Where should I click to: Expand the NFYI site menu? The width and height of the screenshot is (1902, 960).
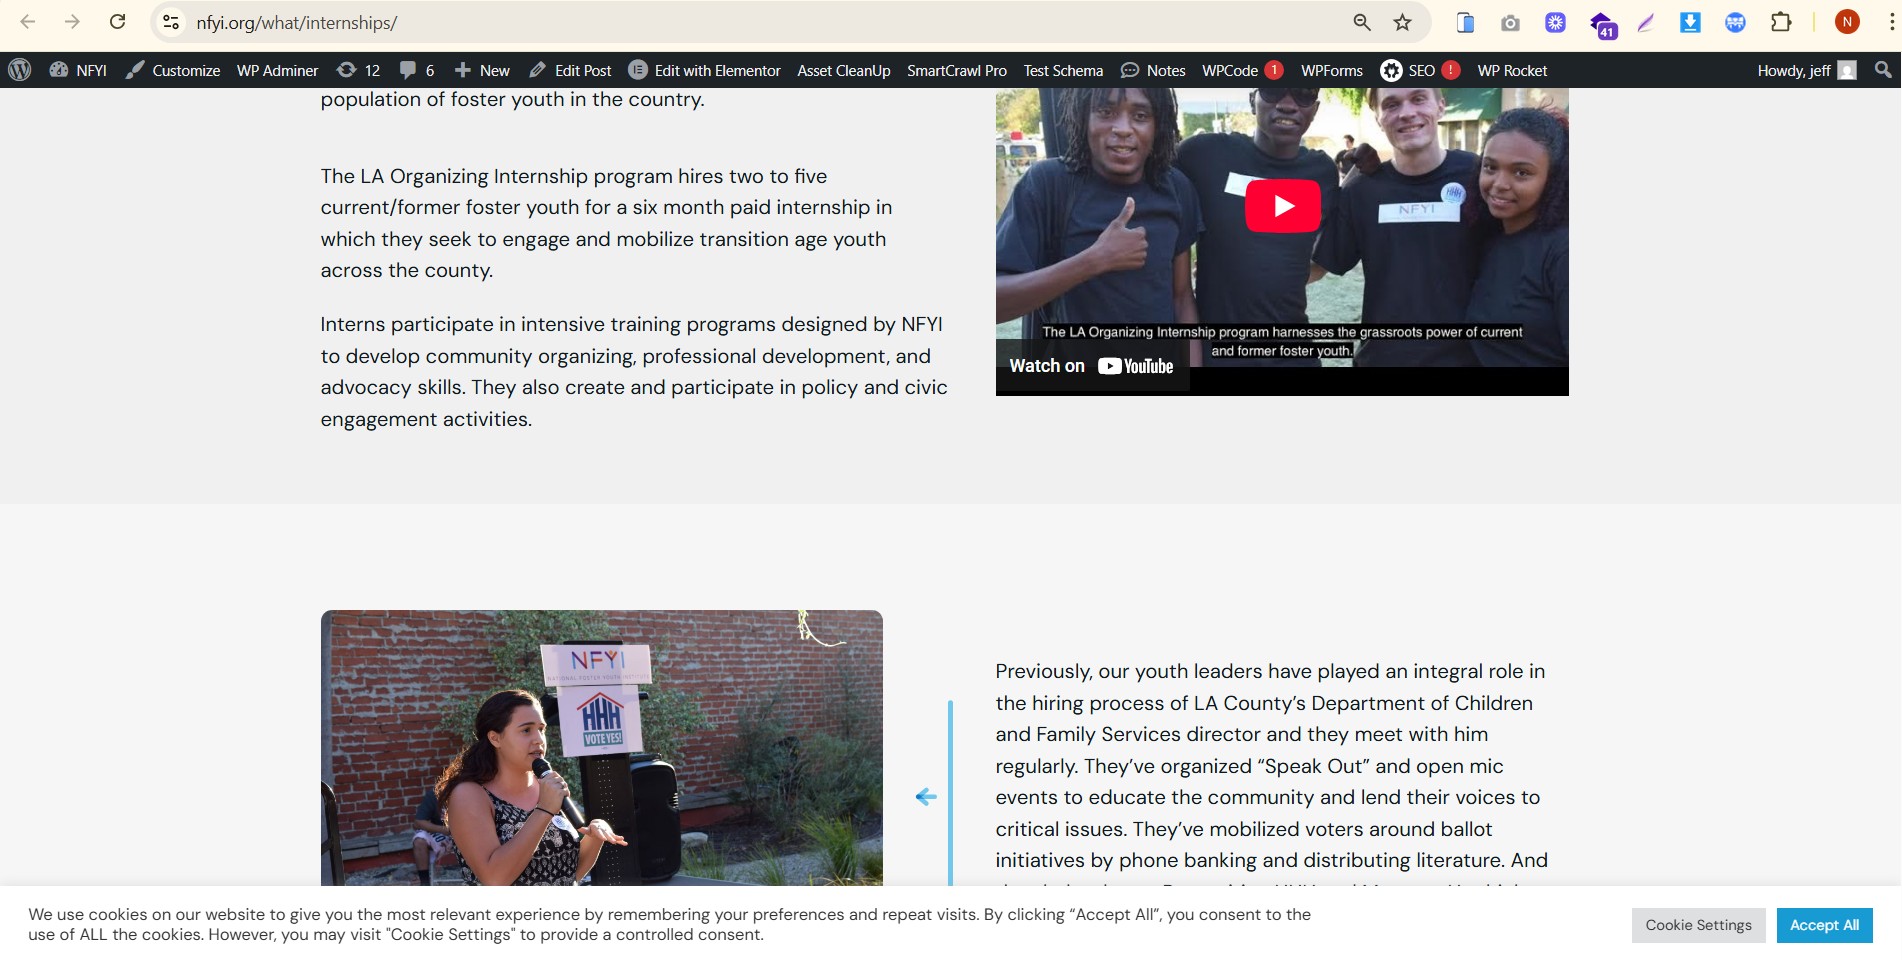coord(78,70)
